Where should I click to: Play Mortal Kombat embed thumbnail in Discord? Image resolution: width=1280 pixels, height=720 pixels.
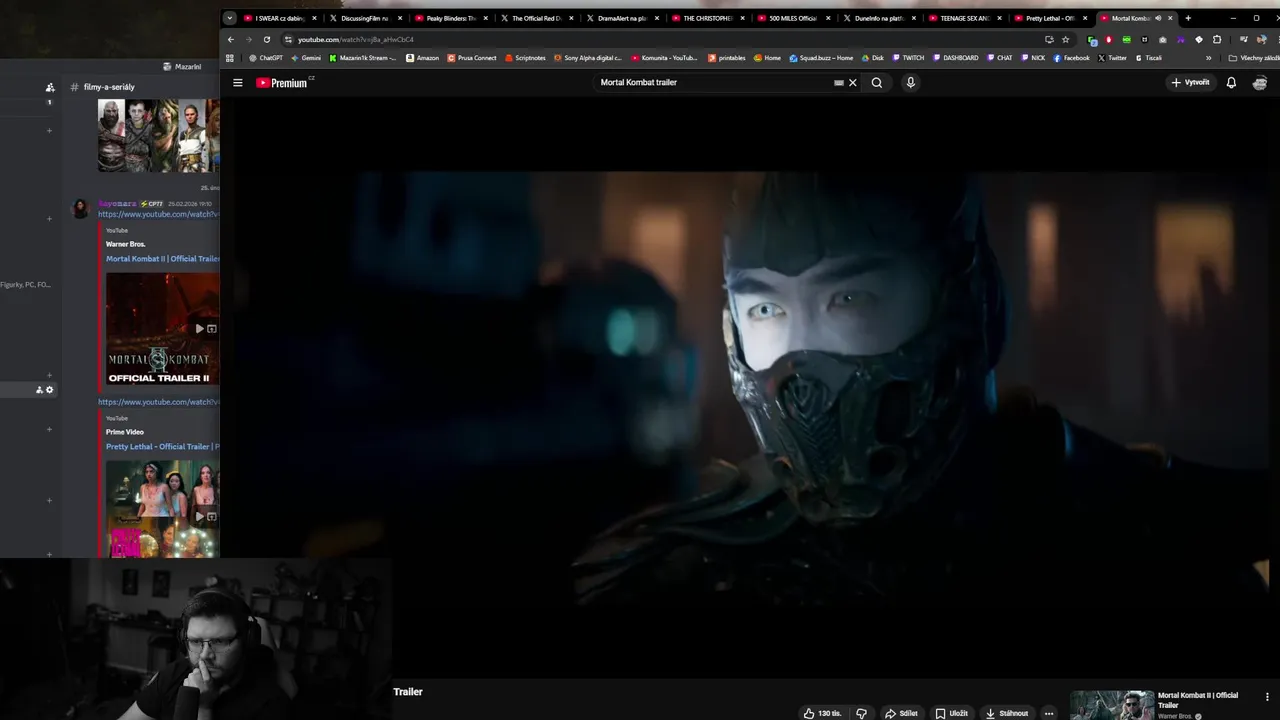click(x=163, y=328)
